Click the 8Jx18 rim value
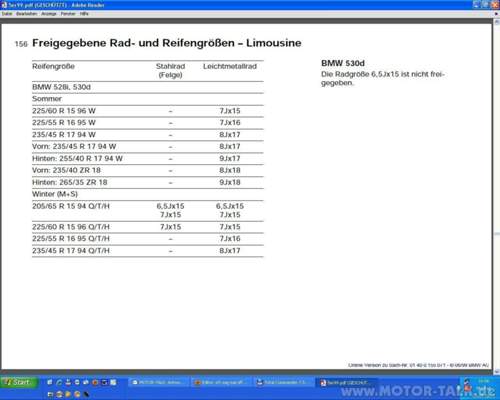 pos(230,170)
